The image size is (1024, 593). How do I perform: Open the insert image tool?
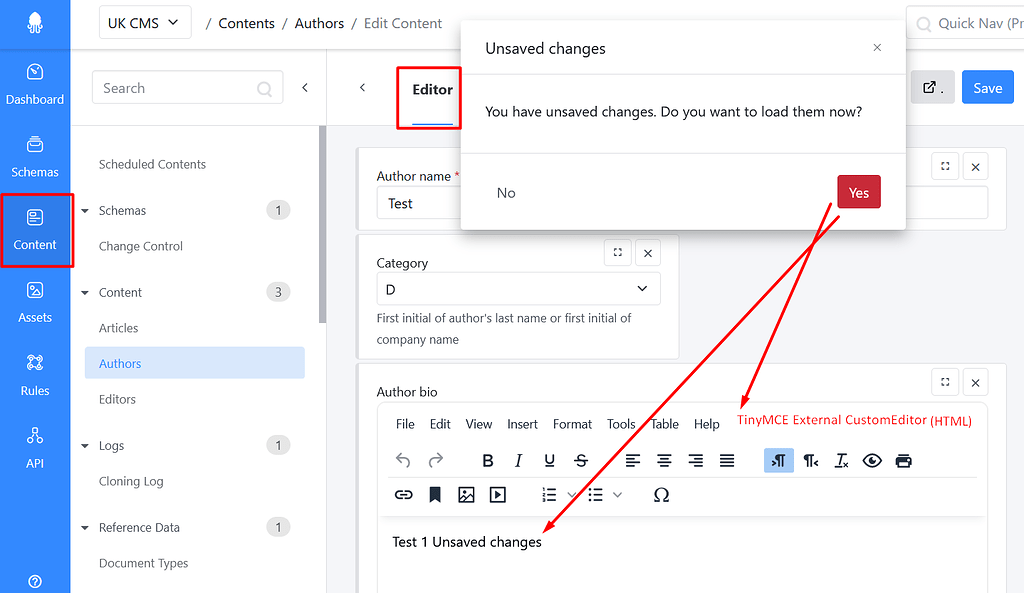466,494
